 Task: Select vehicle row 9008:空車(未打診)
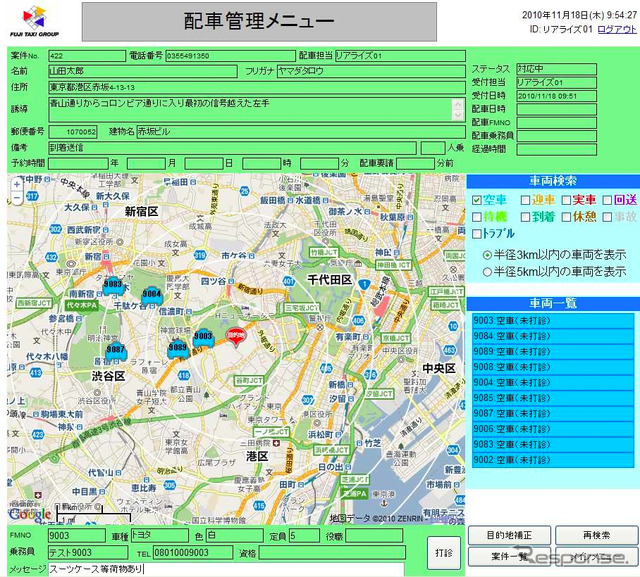553,367
